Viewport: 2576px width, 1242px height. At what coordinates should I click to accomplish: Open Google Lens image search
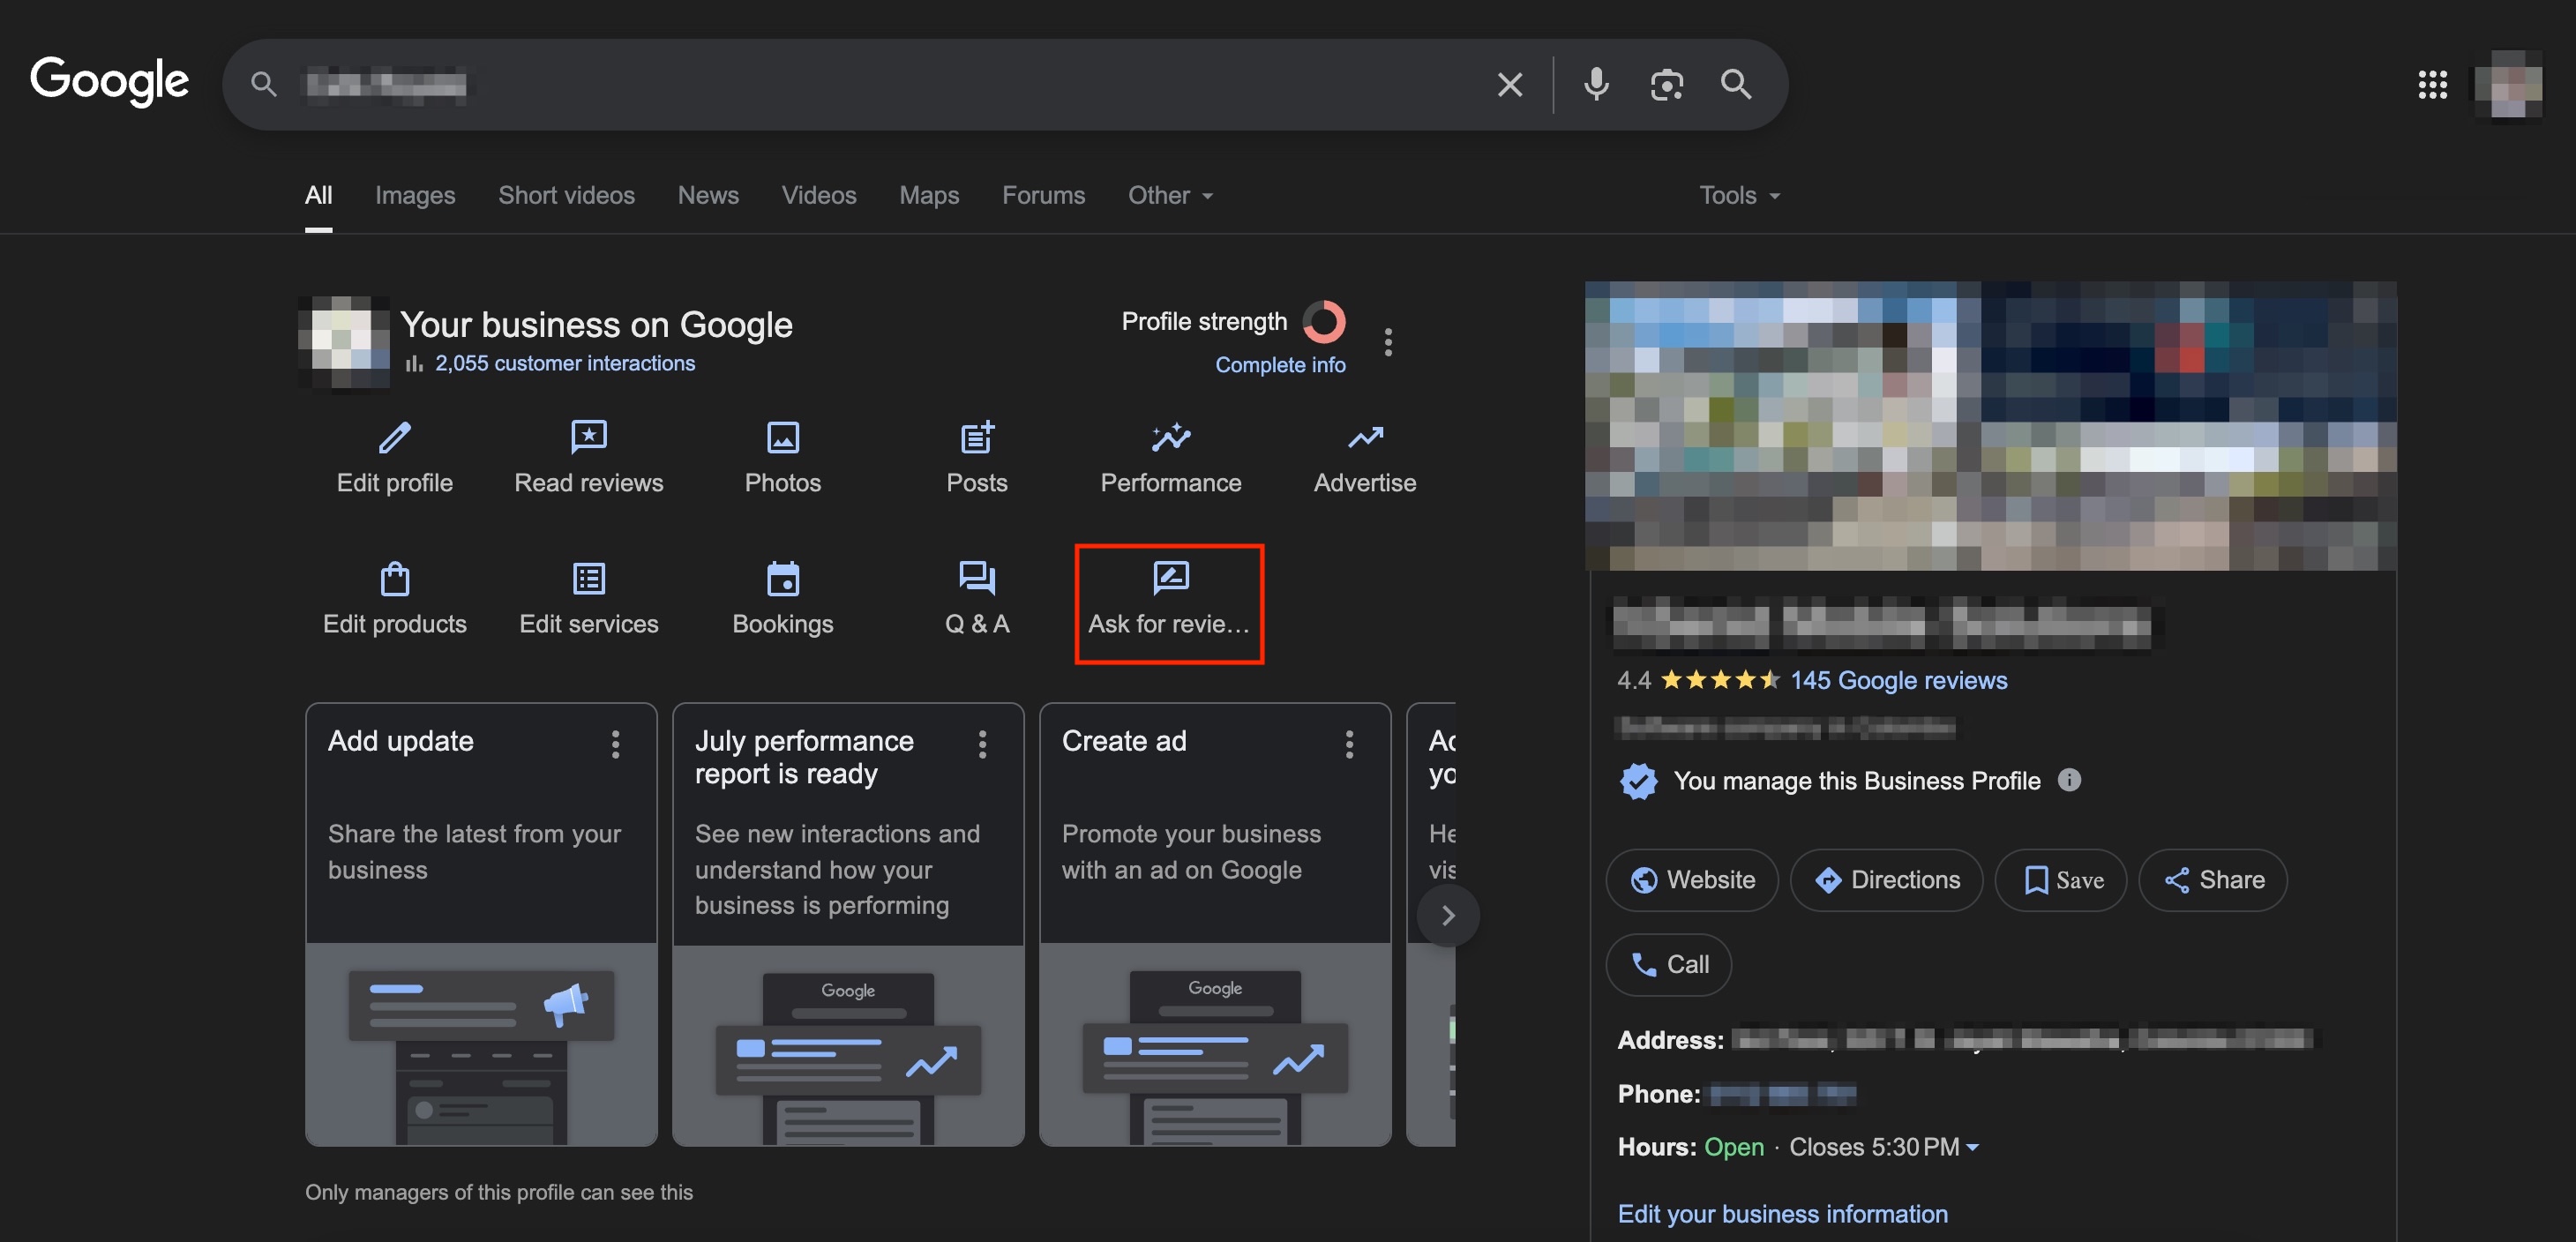pos(1666,84)
